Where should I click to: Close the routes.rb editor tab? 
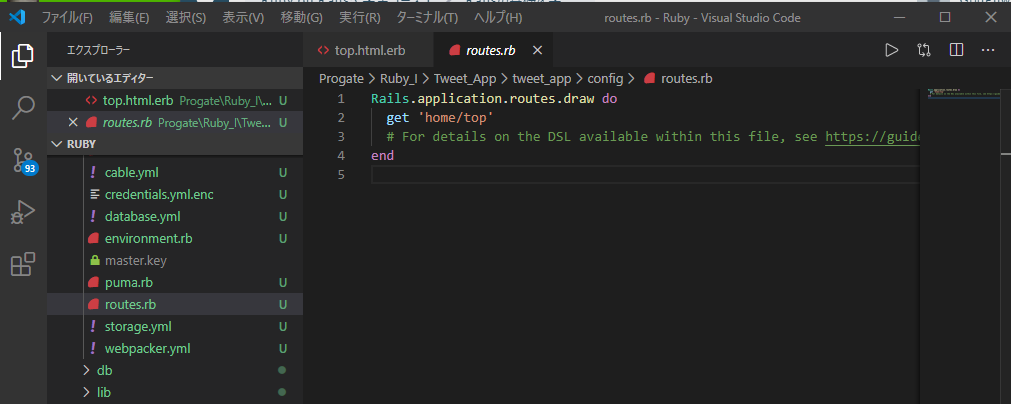click(537, 50)
